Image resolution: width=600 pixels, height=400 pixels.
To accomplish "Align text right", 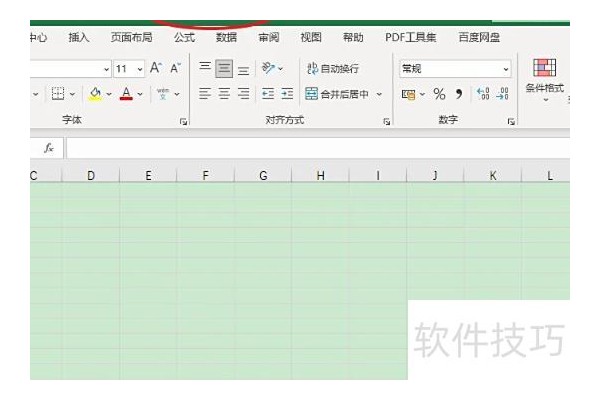I will [244, 94].
